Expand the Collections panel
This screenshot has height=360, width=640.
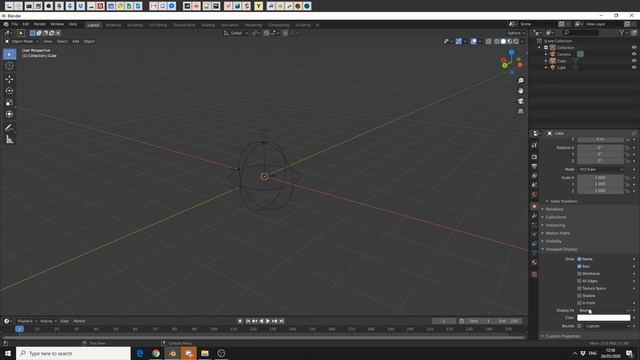pos(556,217)
